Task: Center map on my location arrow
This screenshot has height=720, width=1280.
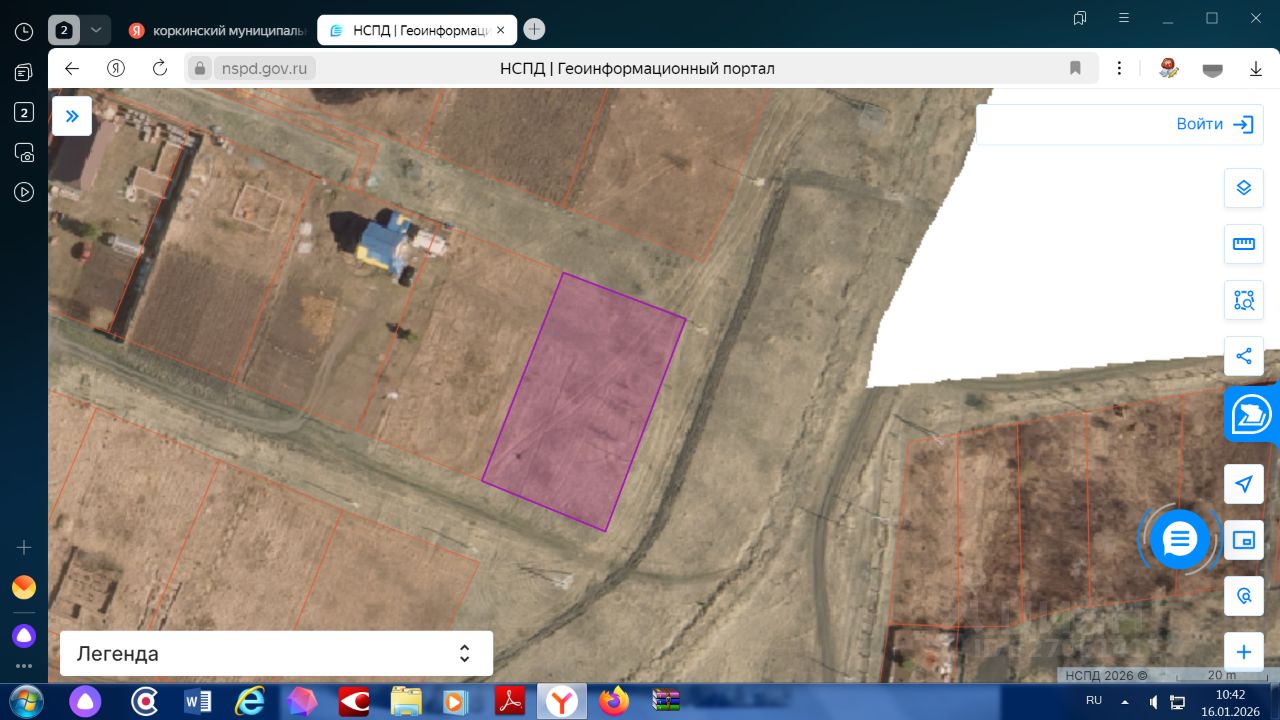Action: 1244,484
